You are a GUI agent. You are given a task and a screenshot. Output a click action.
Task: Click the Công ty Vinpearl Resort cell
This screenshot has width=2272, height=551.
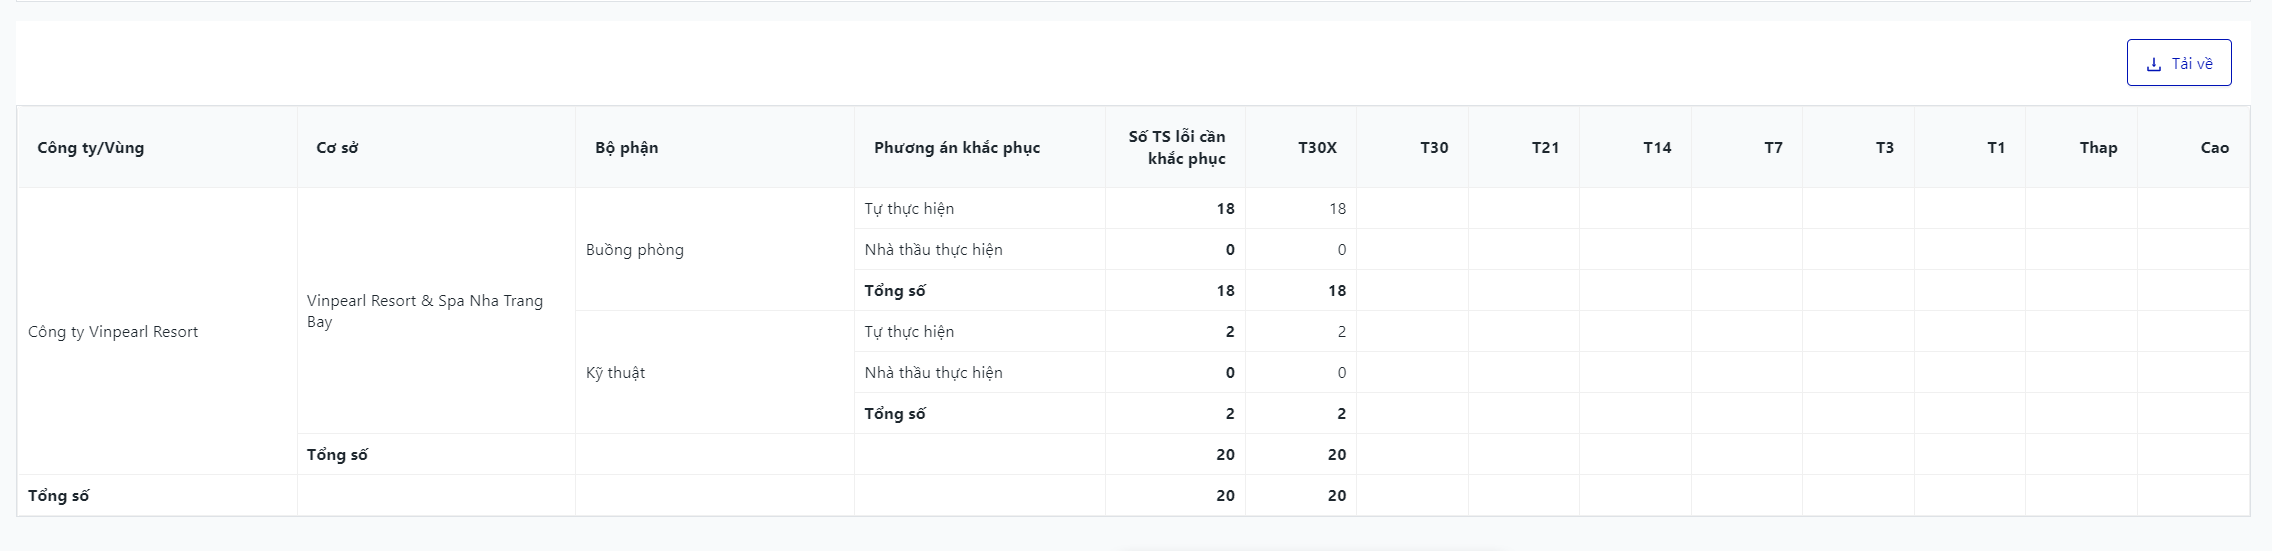[x=113, y=332]
